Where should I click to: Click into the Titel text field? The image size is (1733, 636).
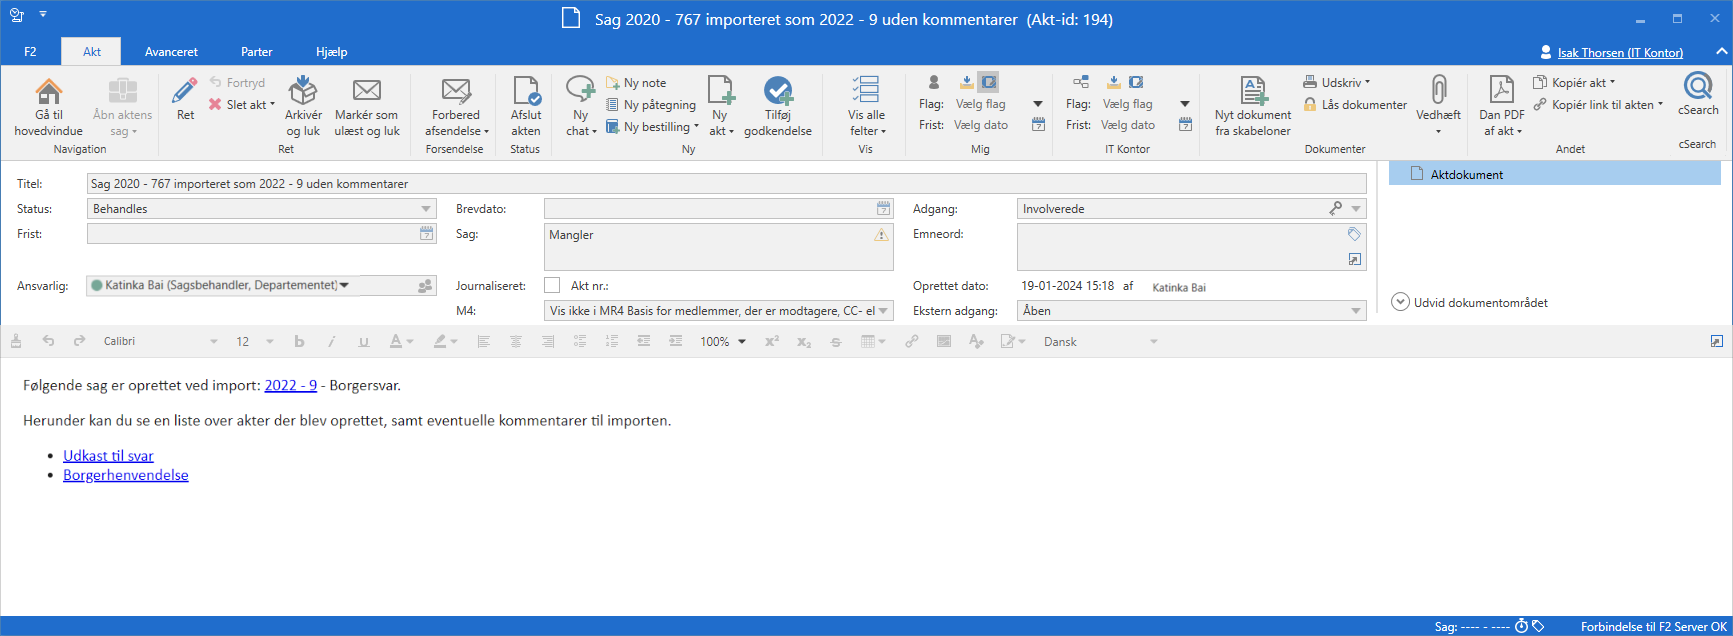pos(725,184)
